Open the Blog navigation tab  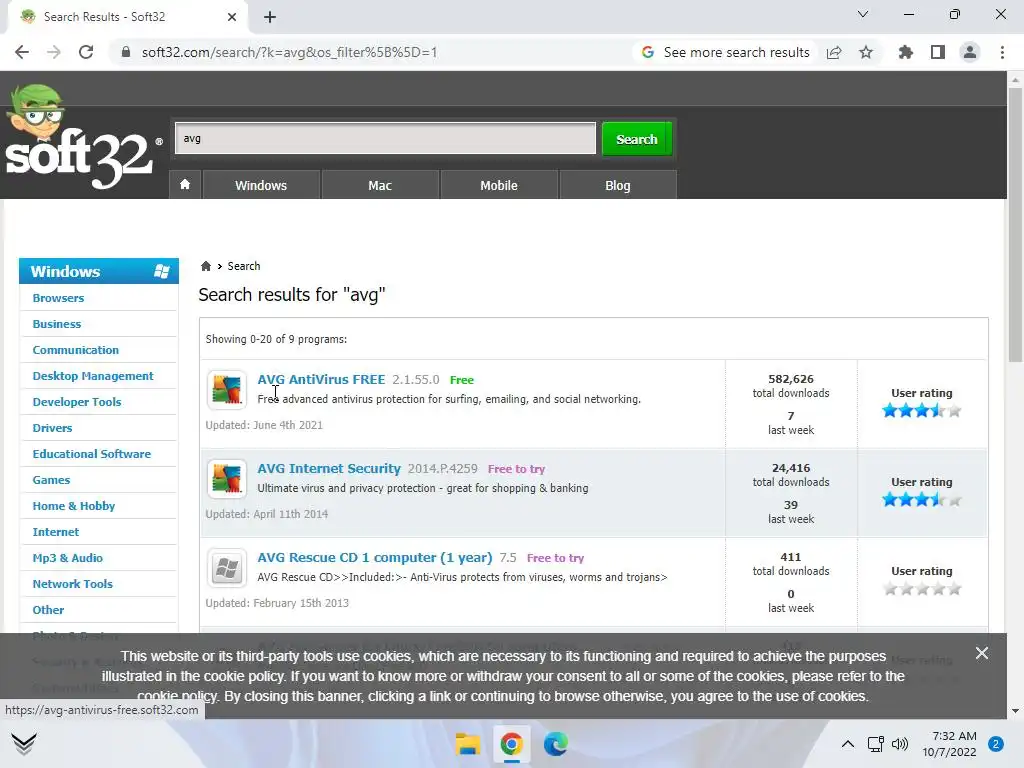pos(618,185)
